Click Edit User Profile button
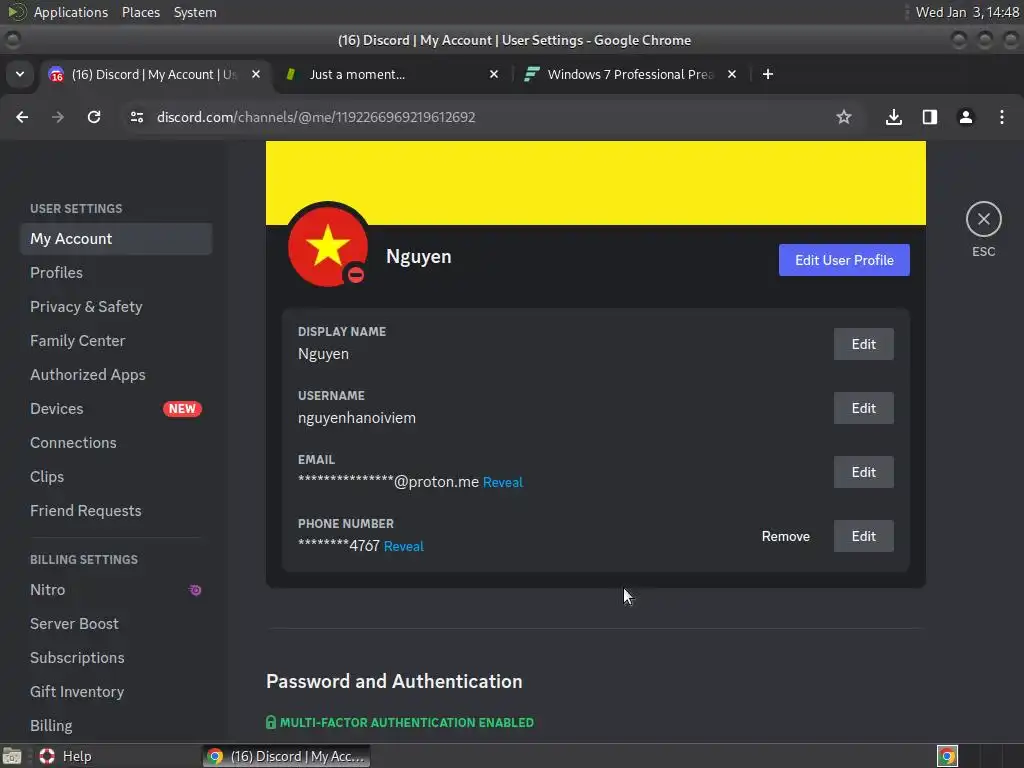This screenshot has height=768, width=1024. click(x=844, y=260)
